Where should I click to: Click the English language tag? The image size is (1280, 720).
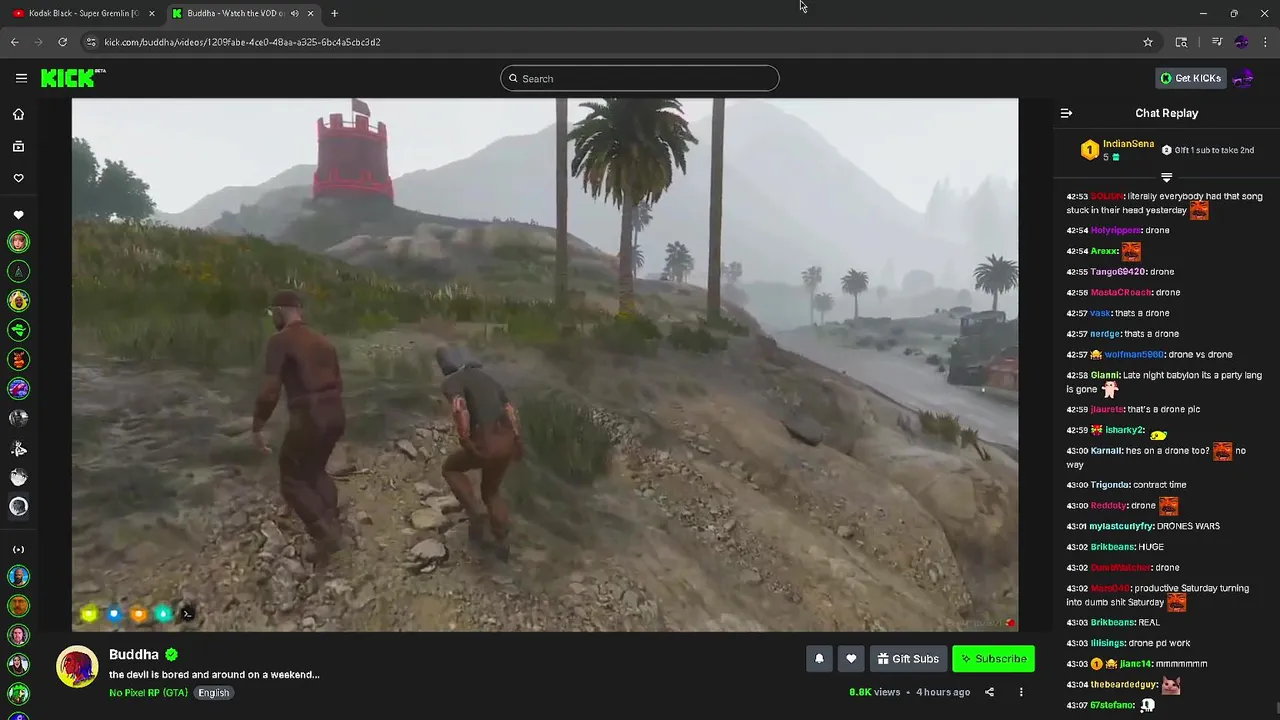(x=213, y=692)
